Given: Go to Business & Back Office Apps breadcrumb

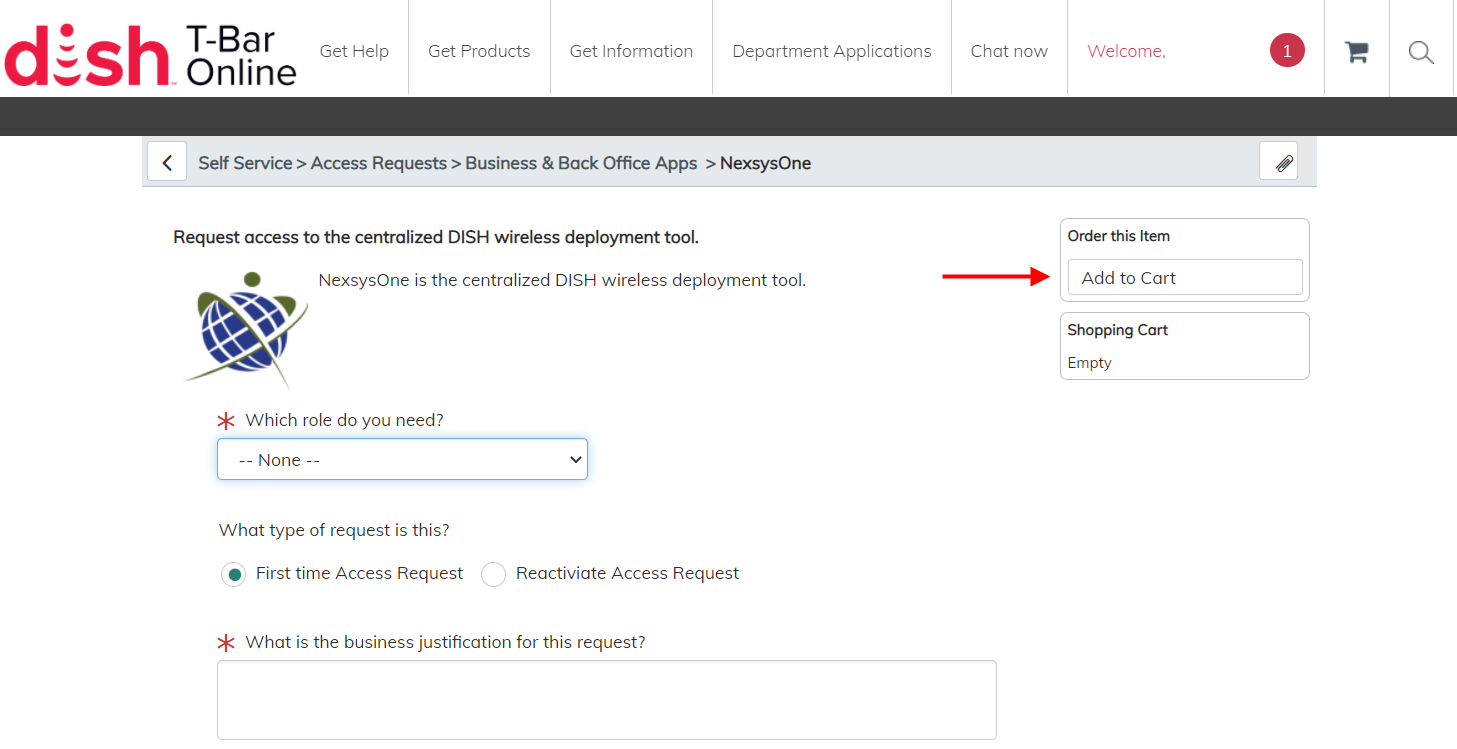Looking at the screenshot, I should pyautogui.click(x=581, y=163).
